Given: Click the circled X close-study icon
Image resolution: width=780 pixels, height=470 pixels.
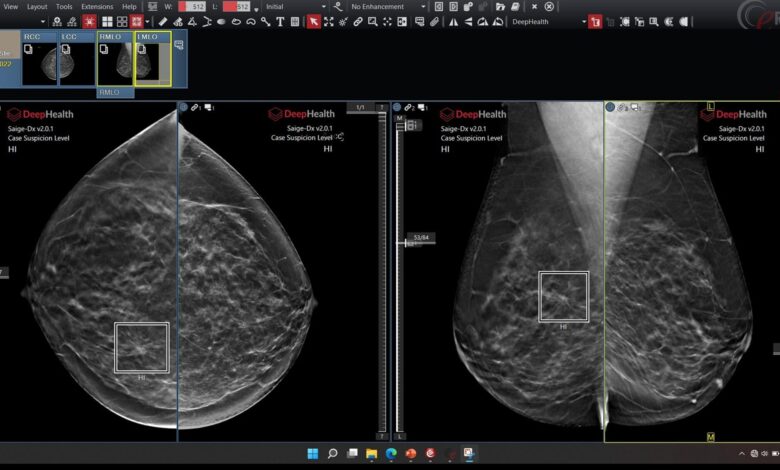Looking at the screenshot, I should coord(549,6).
